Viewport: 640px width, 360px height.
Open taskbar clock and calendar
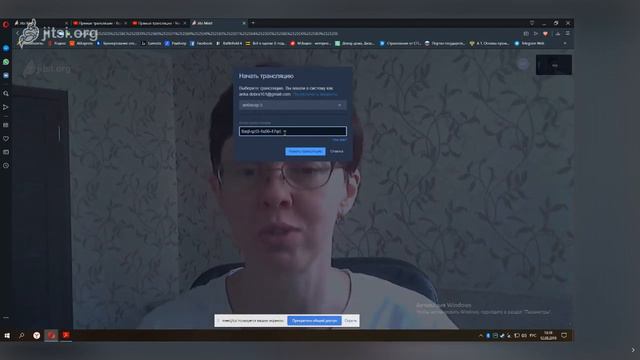[x=548, y=336]
